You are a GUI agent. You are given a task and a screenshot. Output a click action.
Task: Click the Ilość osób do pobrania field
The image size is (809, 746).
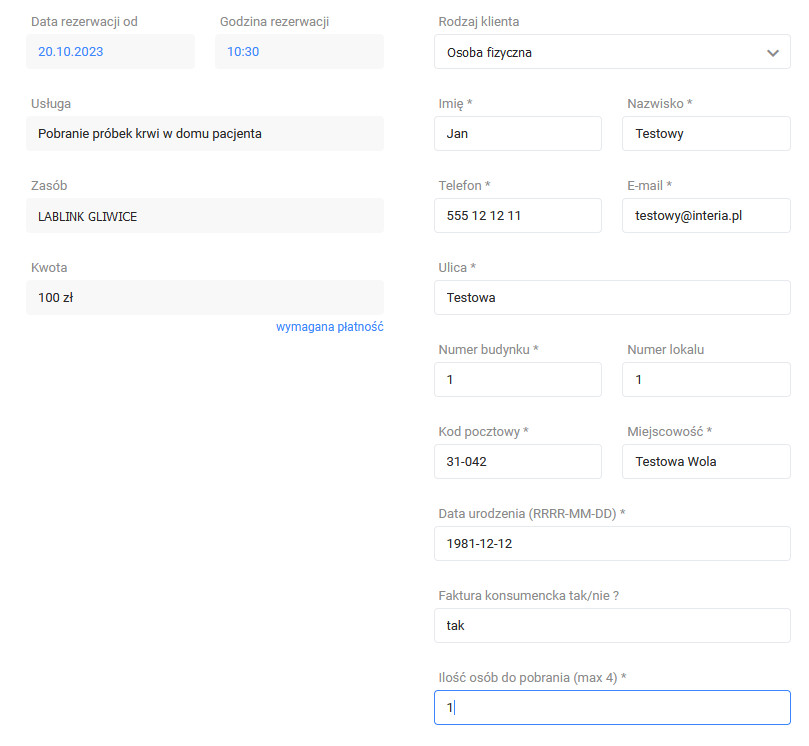[612, 708]
